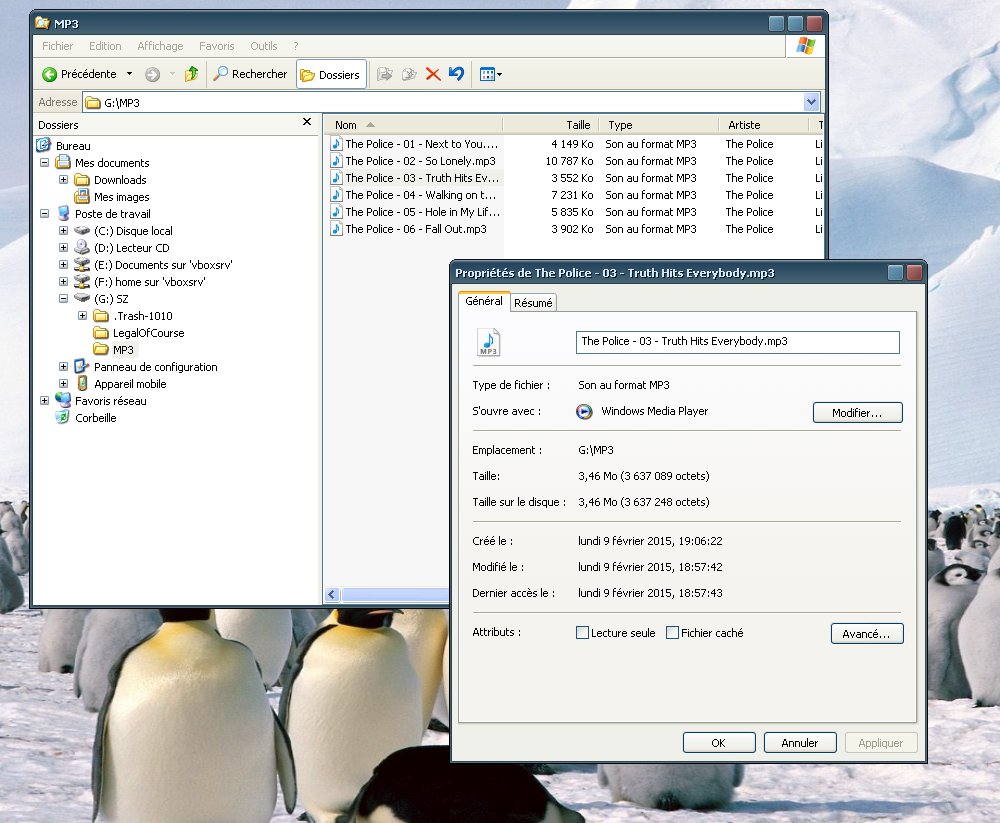Sort files by the Artiste column
This screenshot has width=1000, height=823.
[x=763, y=125]
